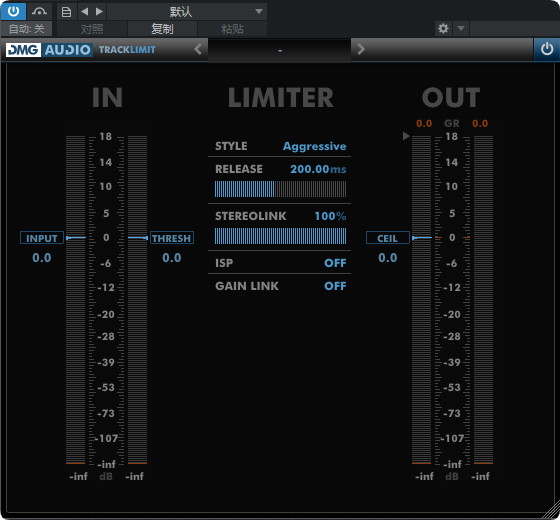Toggle the blue plugin power button top-left
560x520 pixels.
[x=13, y=11]
